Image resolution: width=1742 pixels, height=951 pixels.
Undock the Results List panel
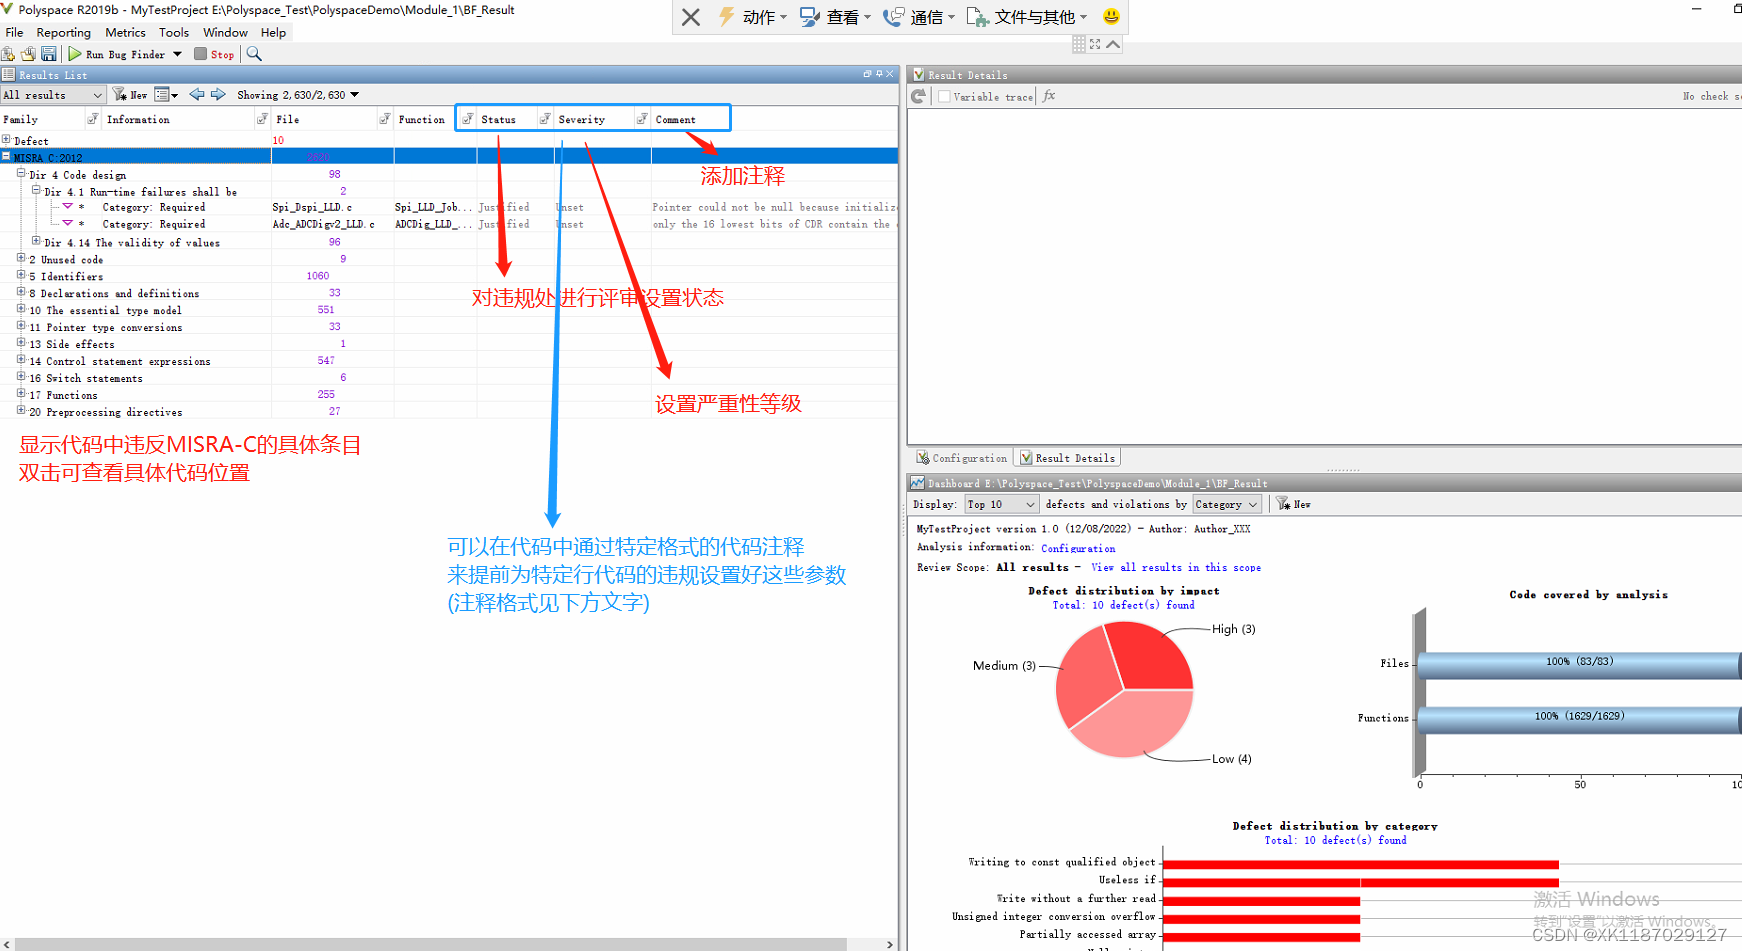tap(867, 74)
